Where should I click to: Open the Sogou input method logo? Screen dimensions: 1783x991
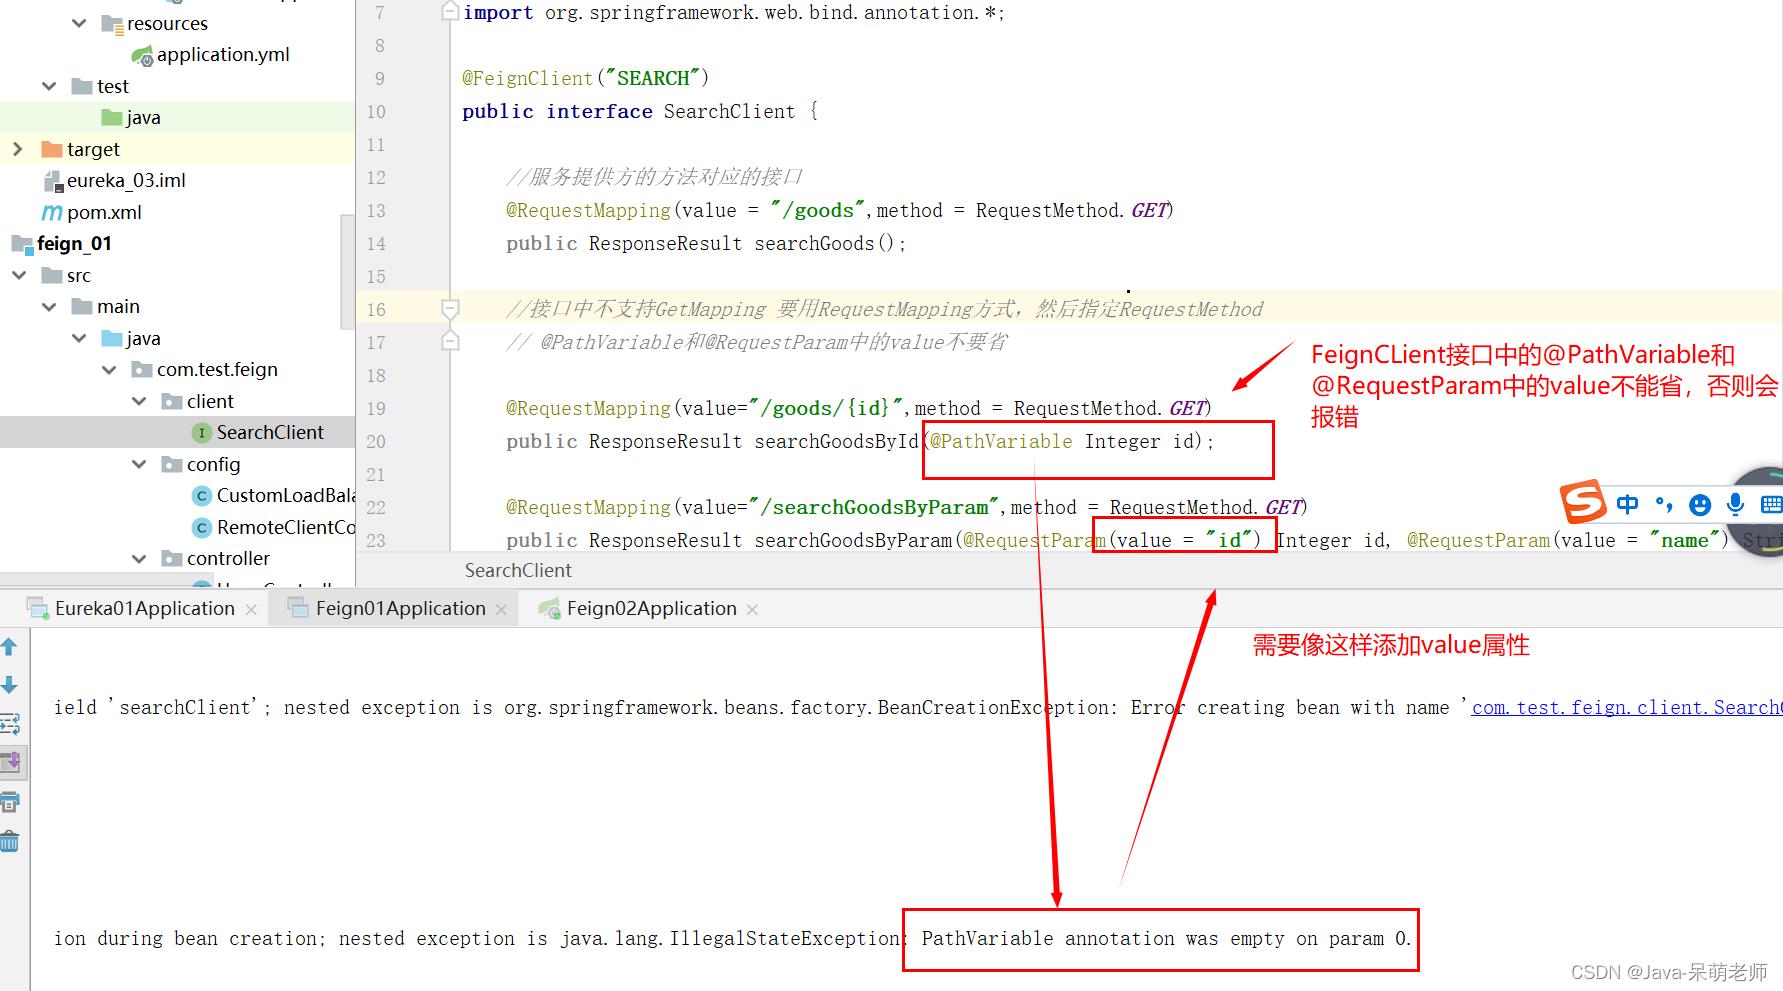coord(1583,502)
